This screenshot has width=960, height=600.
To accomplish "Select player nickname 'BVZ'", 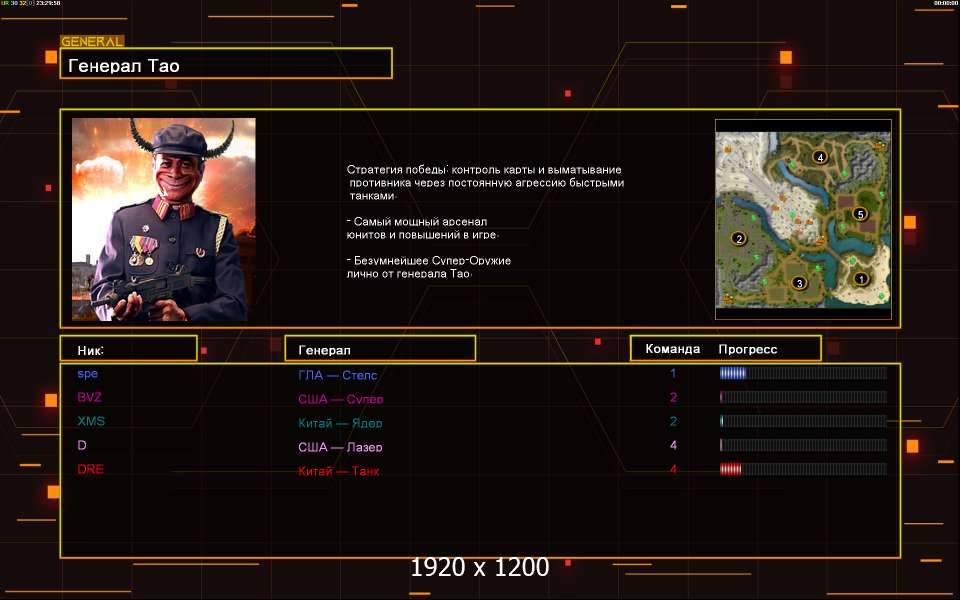I will click(x=89, y=397).
